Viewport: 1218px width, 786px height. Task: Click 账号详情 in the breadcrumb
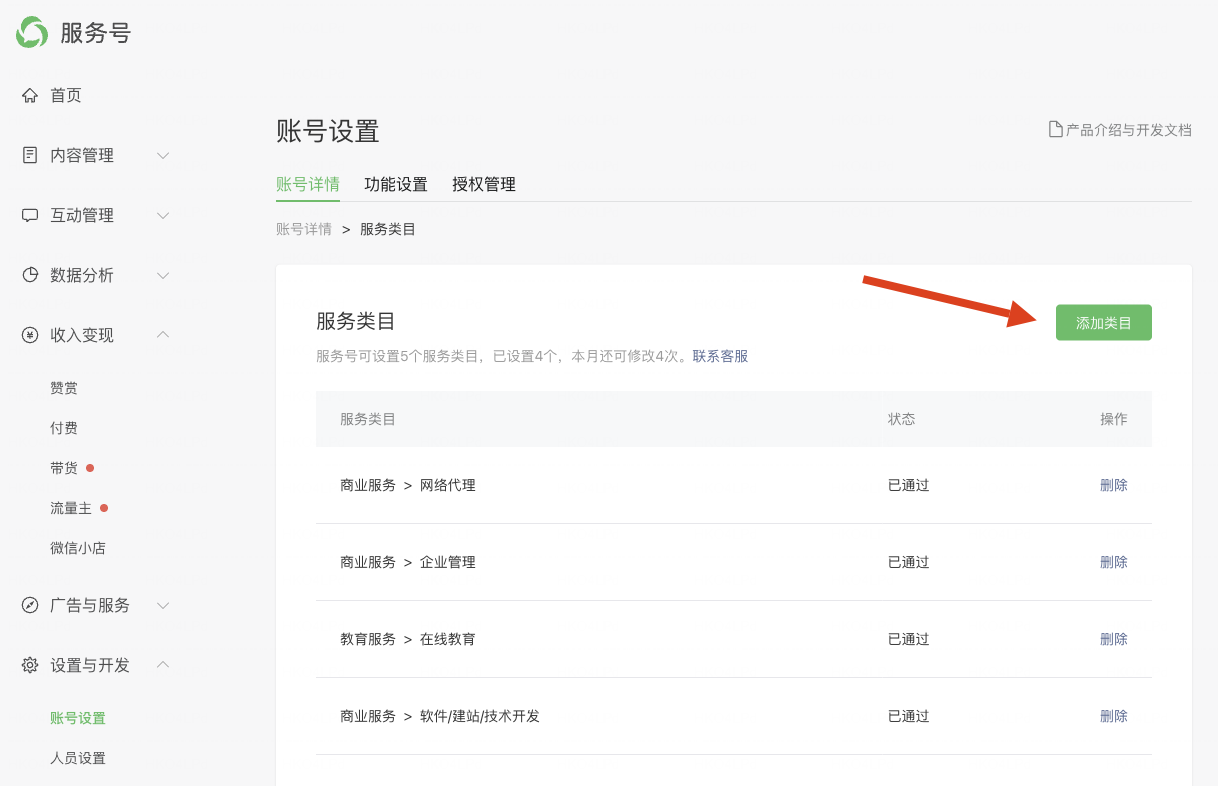(x=304, y=228)
